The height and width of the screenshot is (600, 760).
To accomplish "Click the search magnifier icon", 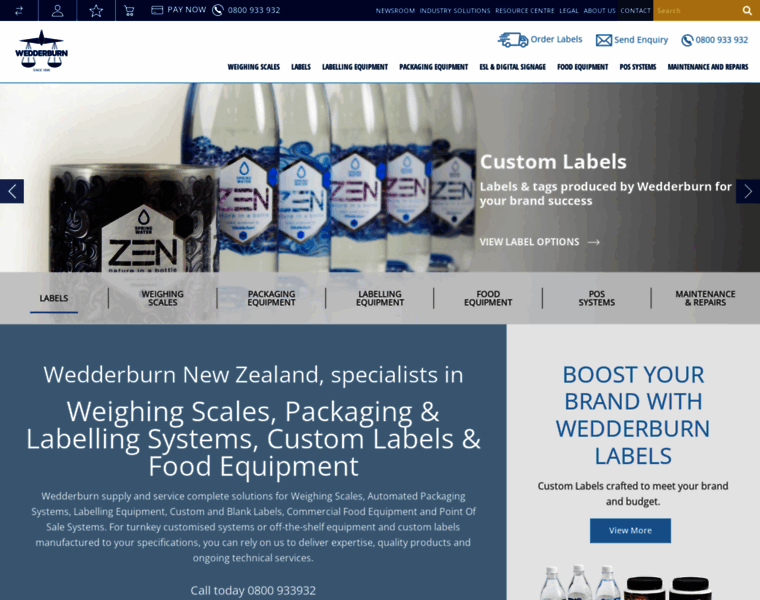I will 747,10.
